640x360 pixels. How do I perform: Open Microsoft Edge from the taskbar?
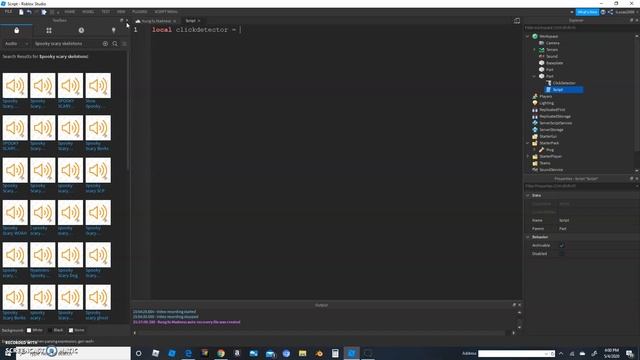coord(188,353)
